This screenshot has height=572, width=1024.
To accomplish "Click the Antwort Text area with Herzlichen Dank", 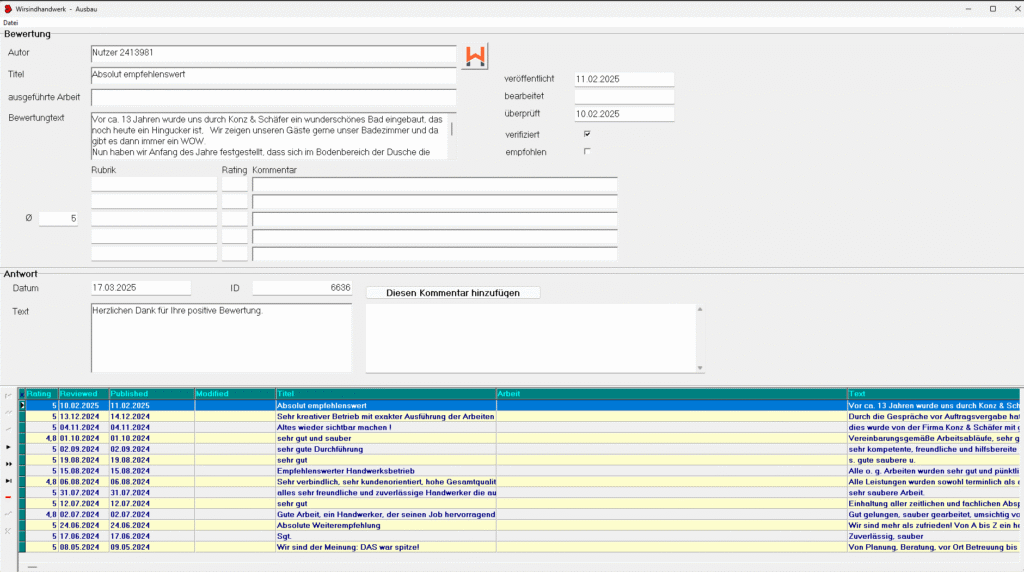I will [221, 338].
